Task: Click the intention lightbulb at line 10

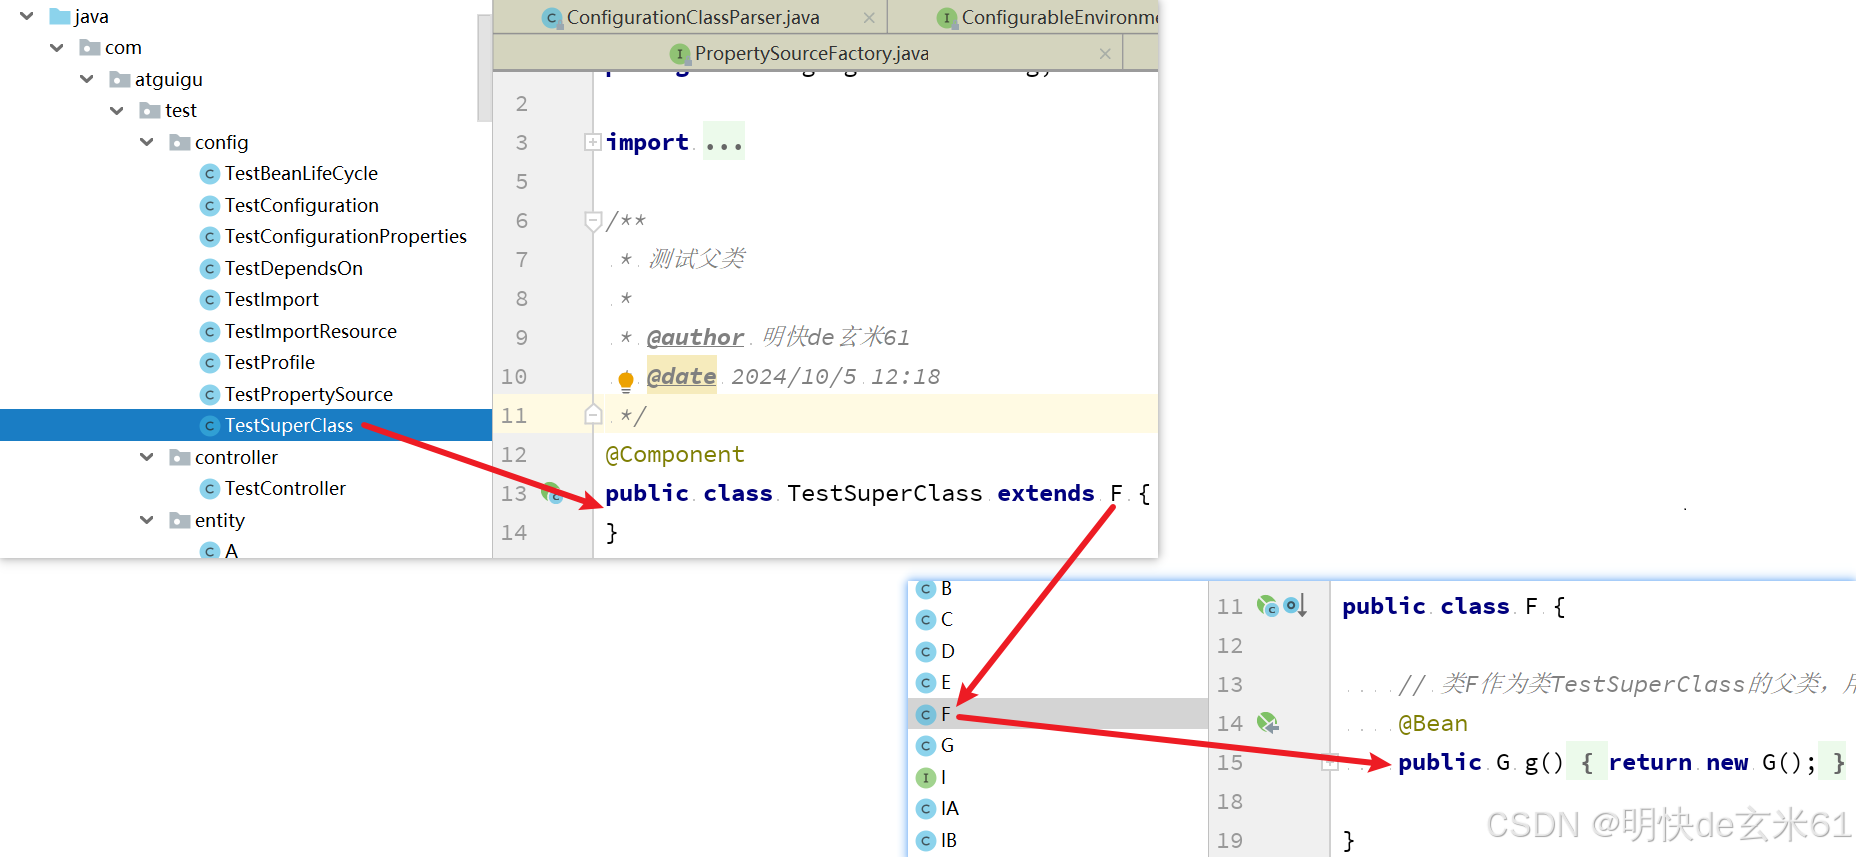Action: 626,379
